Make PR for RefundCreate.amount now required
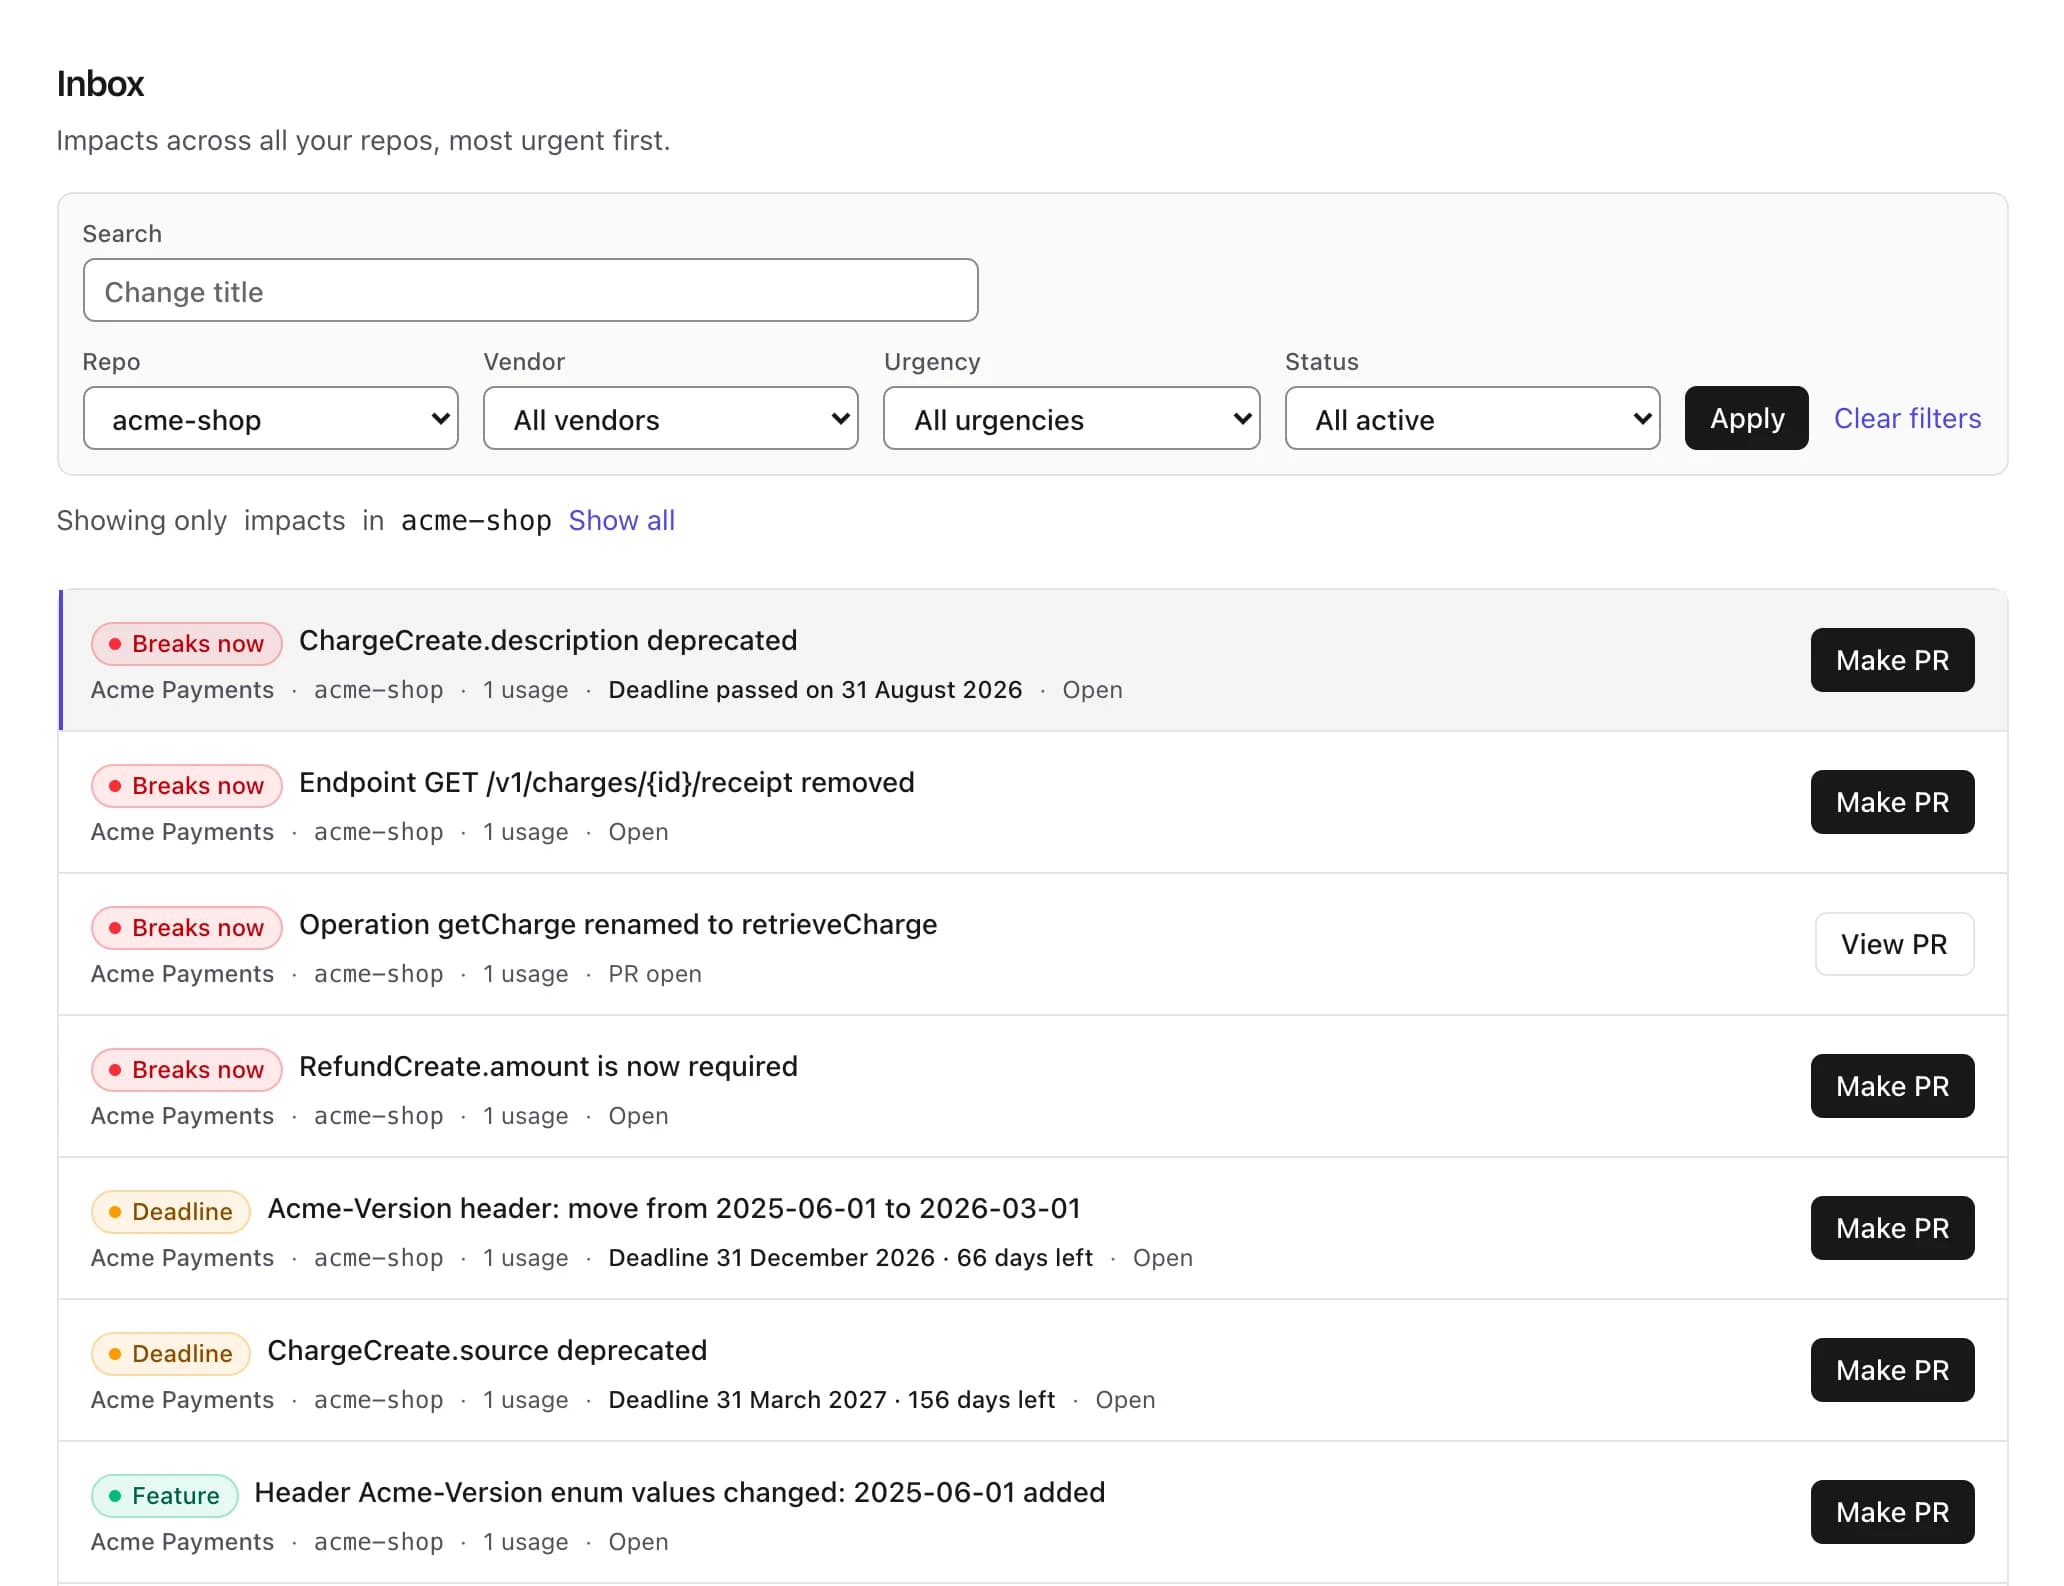The height and width of the screenshot is (1586, 2064). [1892, 1086]
